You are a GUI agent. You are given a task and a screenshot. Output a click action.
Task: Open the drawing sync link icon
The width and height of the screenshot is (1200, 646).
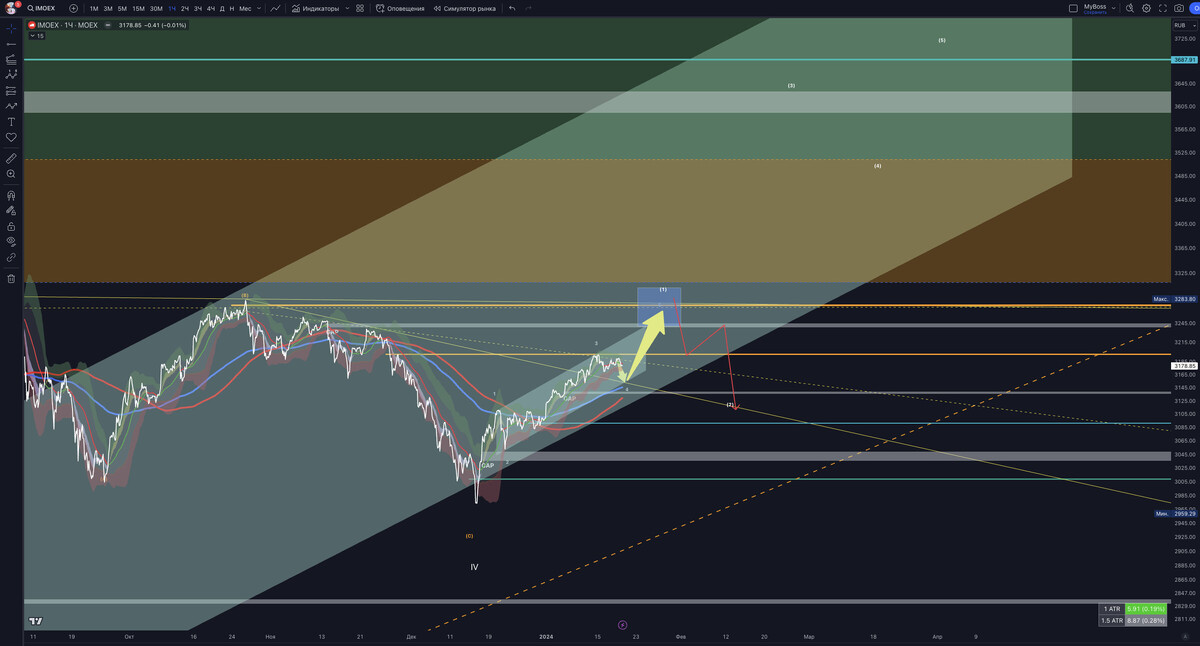tap(11, 257)
